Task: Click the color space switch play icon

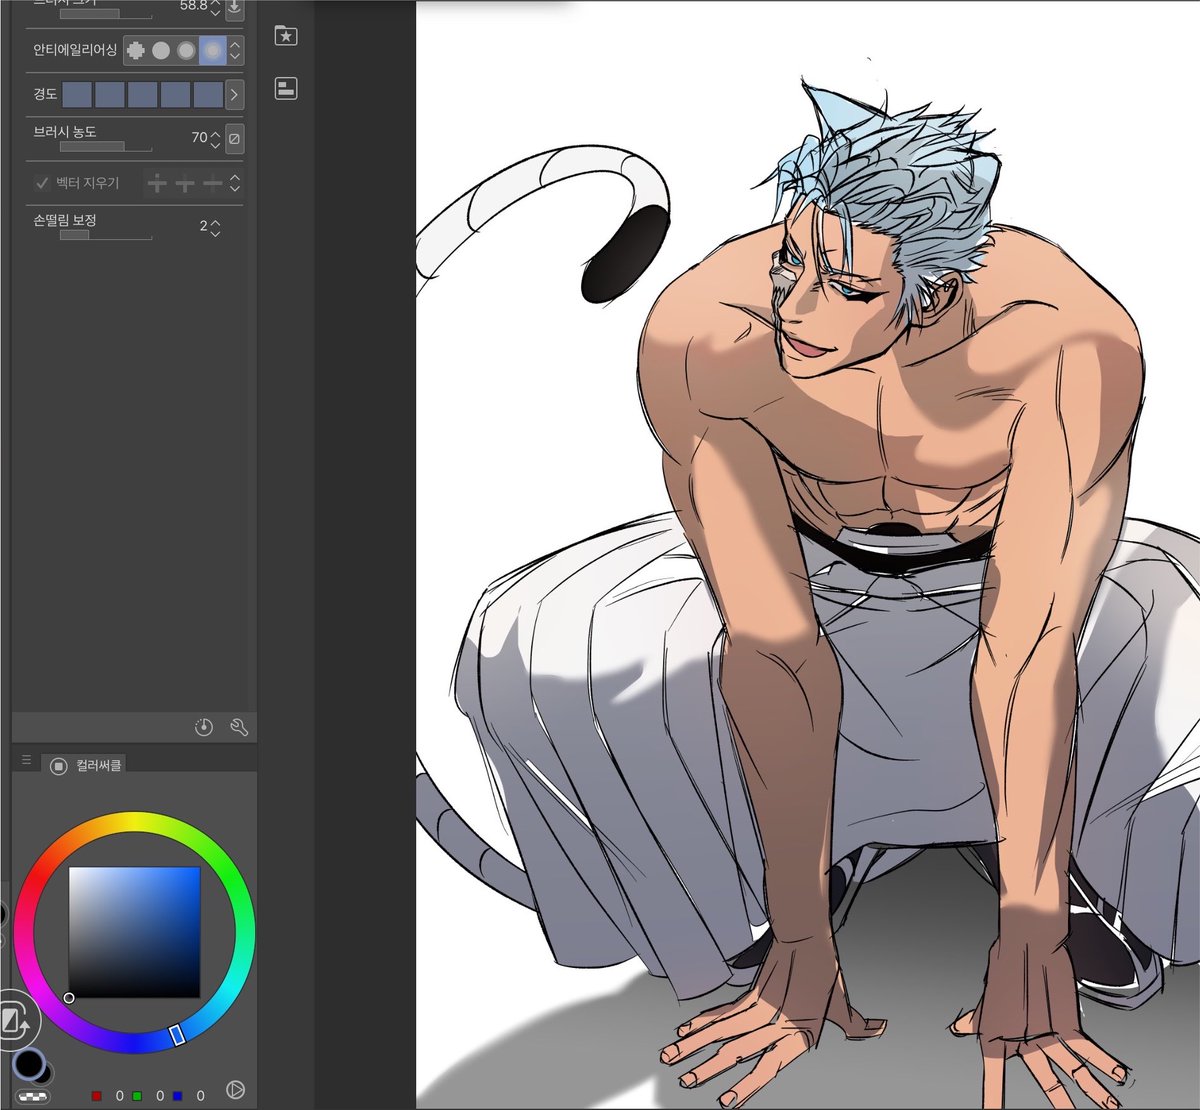Action: 236,1090
